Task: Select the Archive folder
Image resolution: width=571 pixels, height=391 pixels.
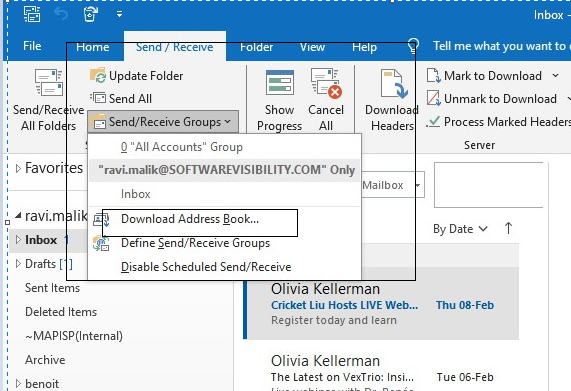Action: [45, 360]
